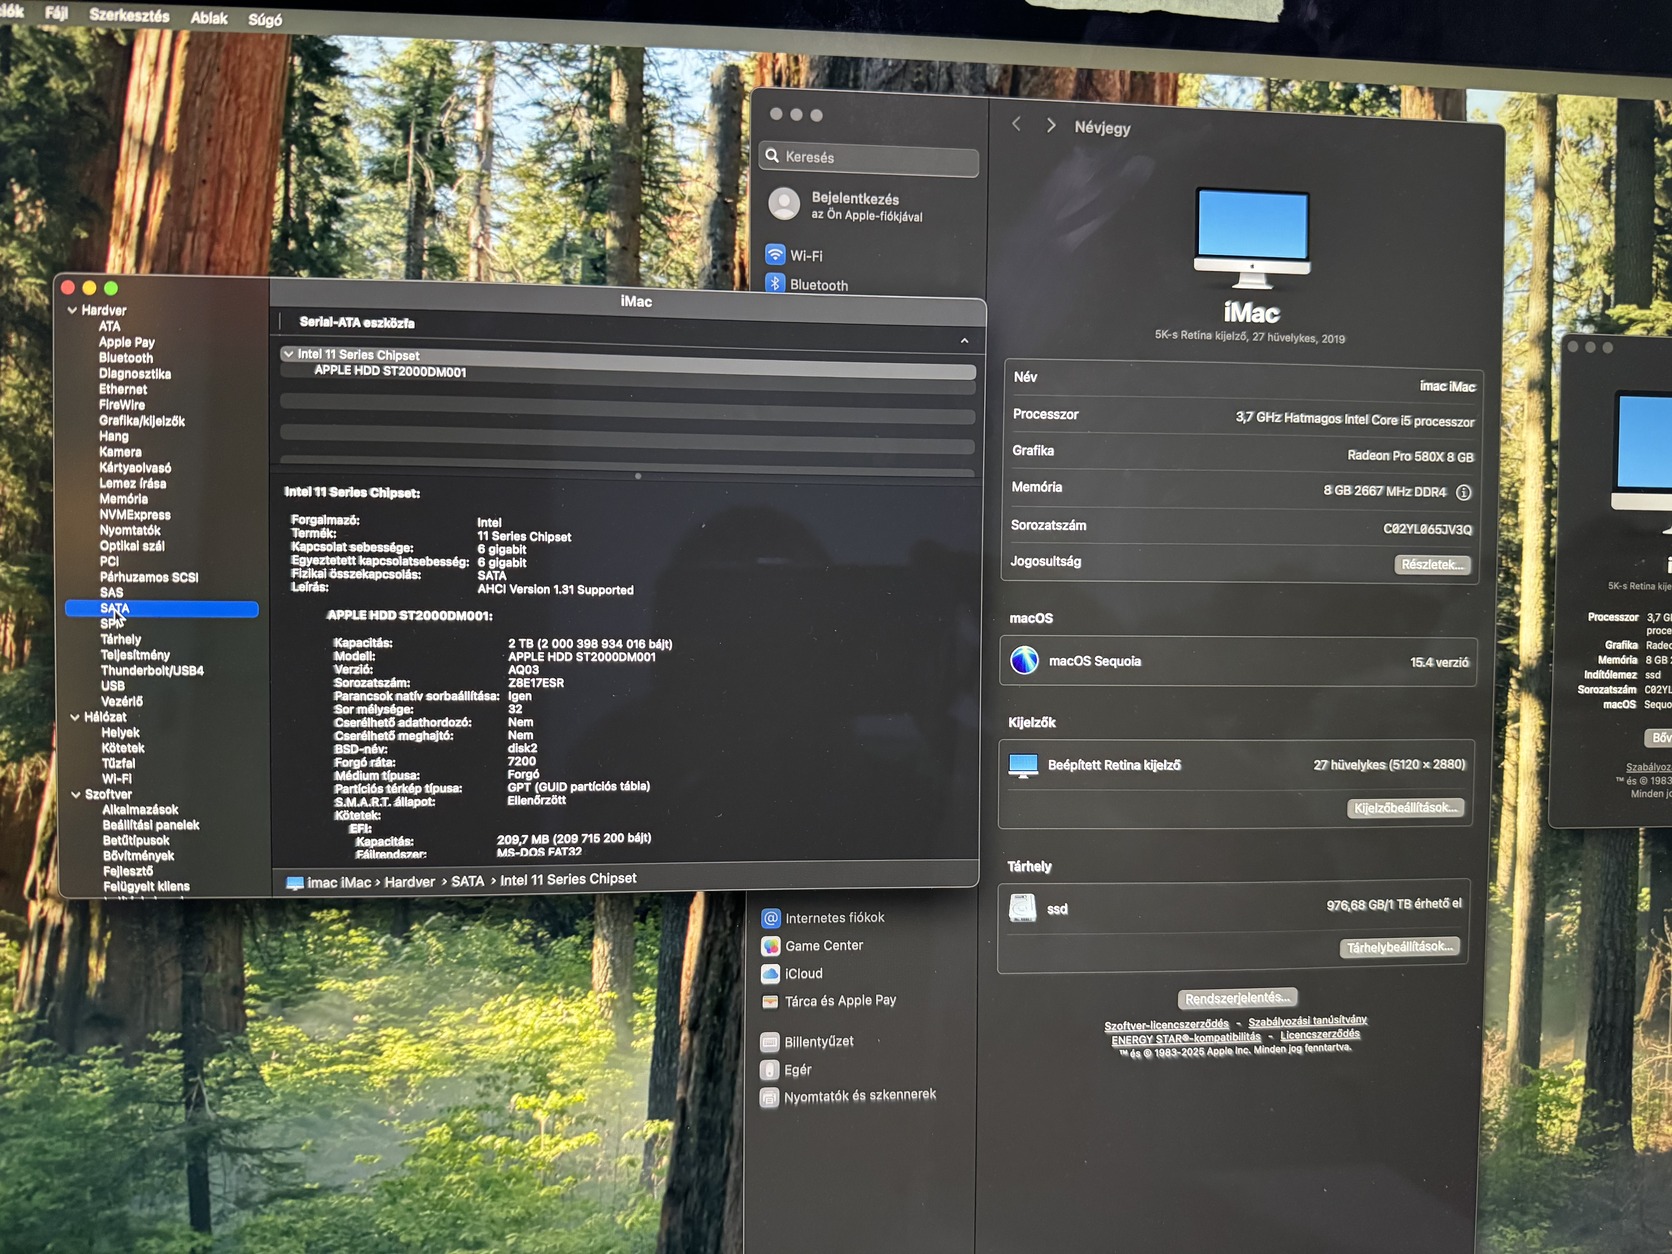Open the Szoftver-licencszerződés link
Viewport: 1672px width, 1254px height.
pos(1166,1025)
